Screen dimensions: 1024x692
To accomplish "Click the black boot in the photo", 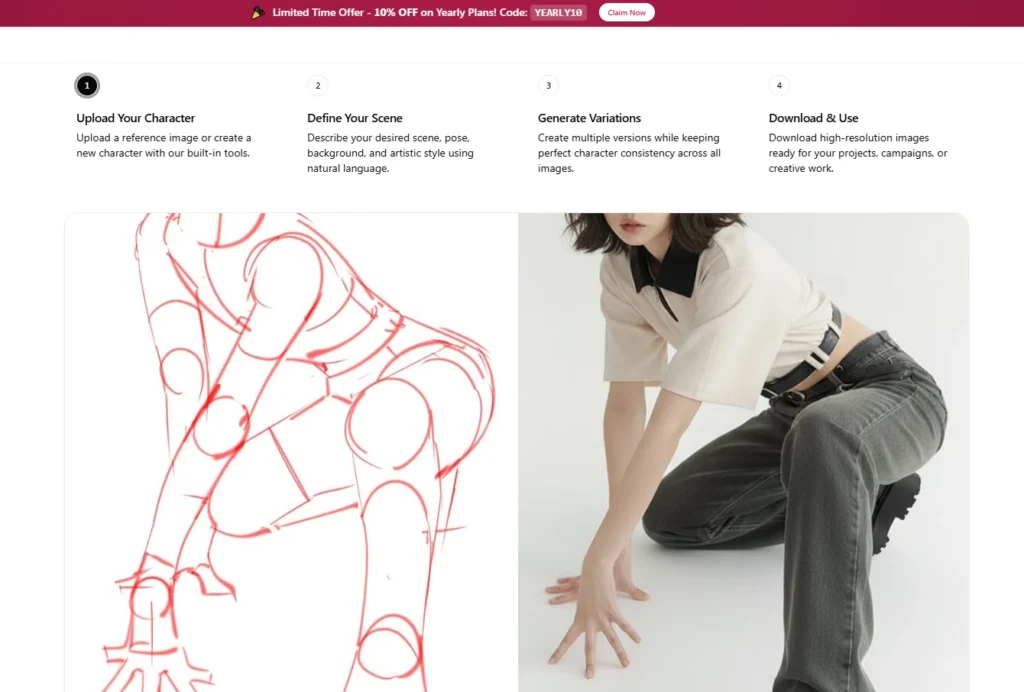I will [x=896, y=511].
